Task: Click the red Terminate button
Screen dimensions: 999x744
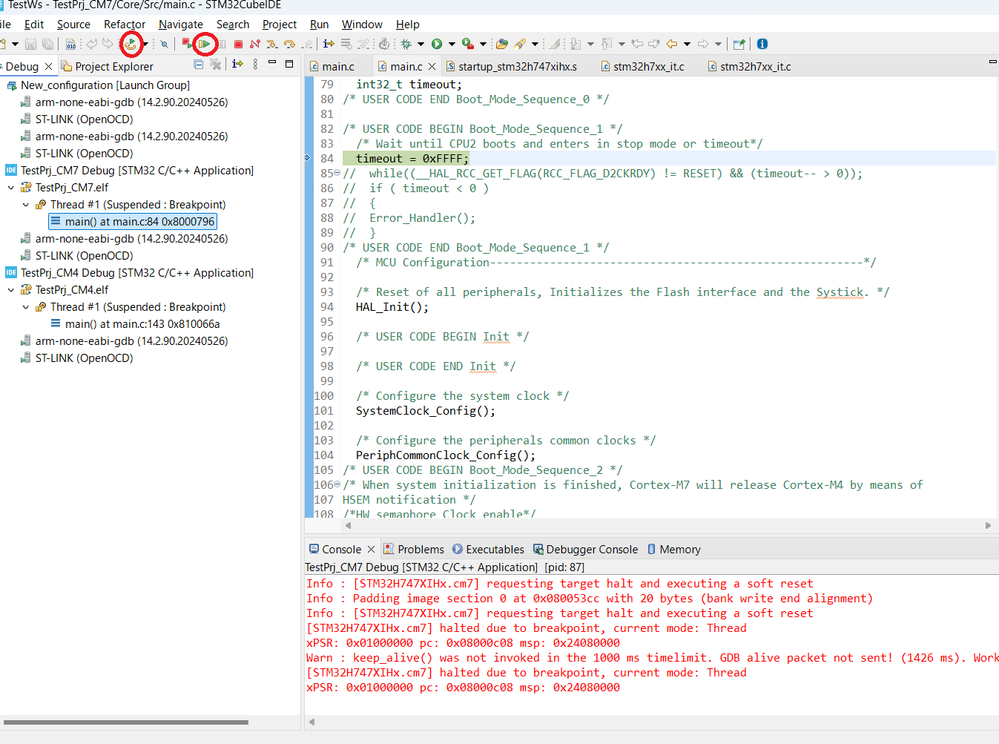Action: [238, 44]
